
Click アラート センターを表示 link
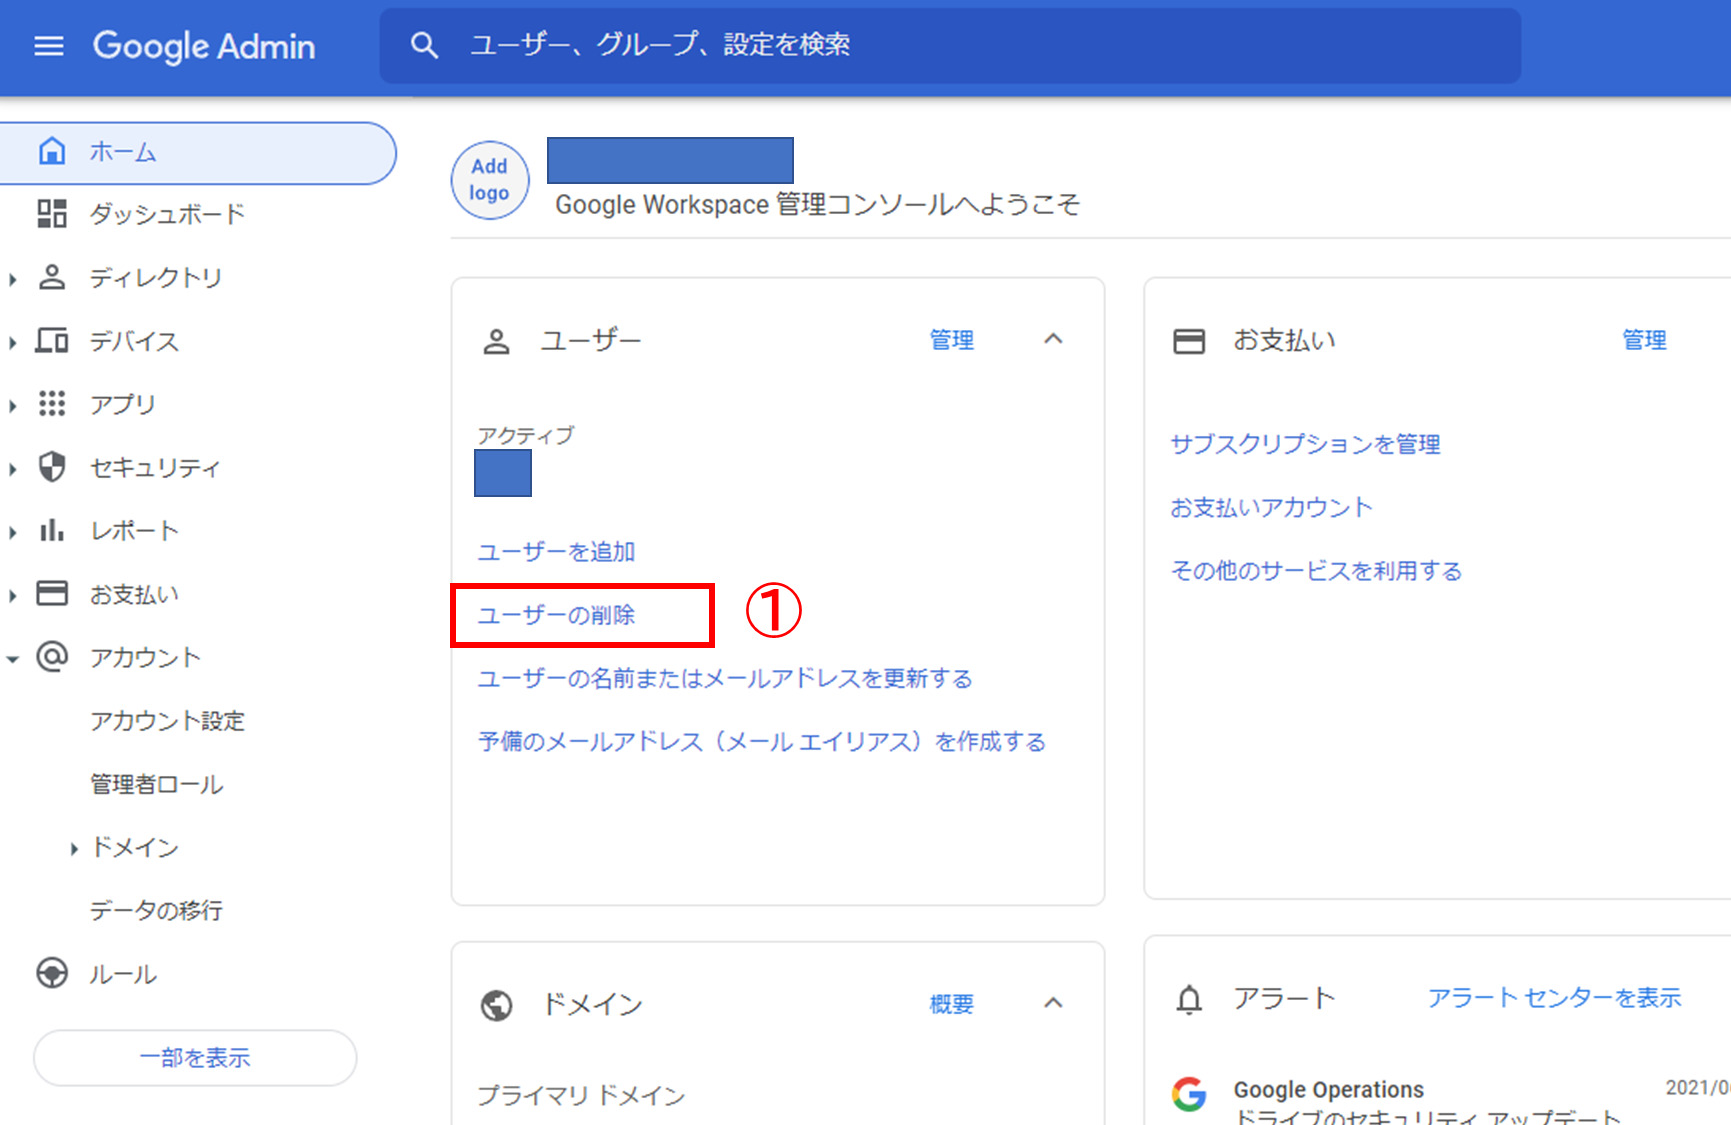pyautogui.click(x=1554, y=998)
